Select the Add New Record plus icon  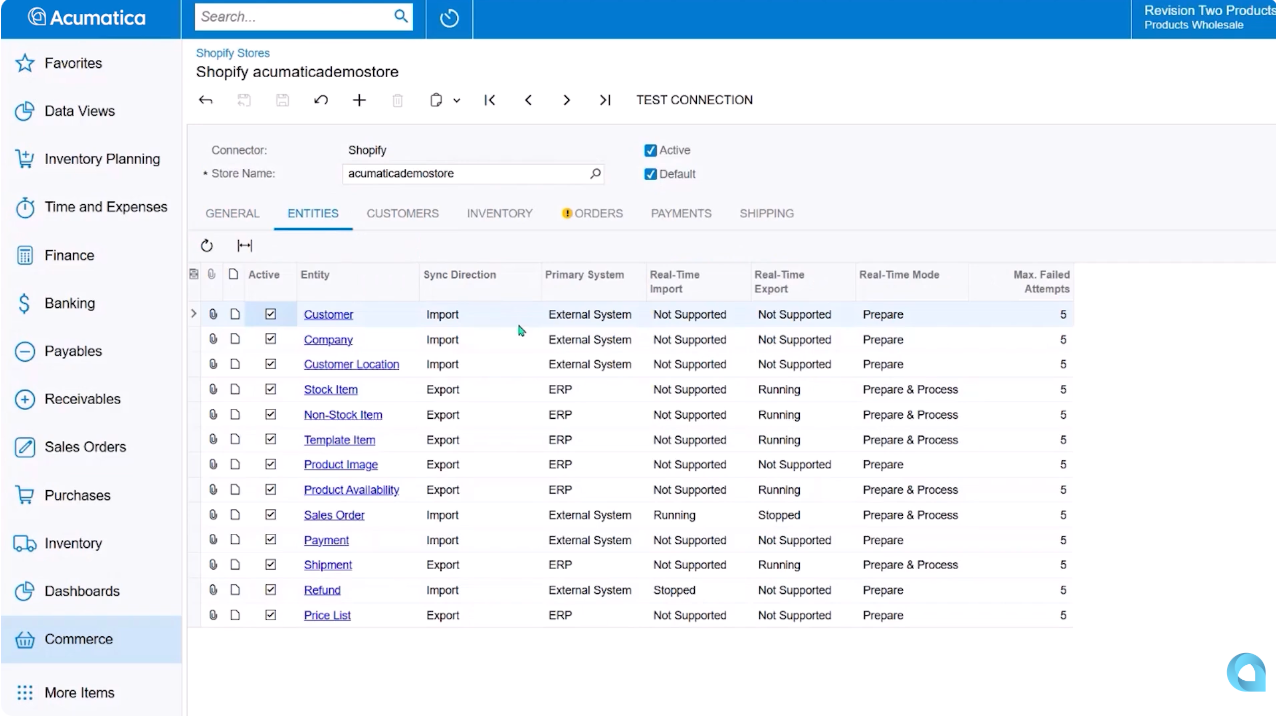tap(359, 100)
